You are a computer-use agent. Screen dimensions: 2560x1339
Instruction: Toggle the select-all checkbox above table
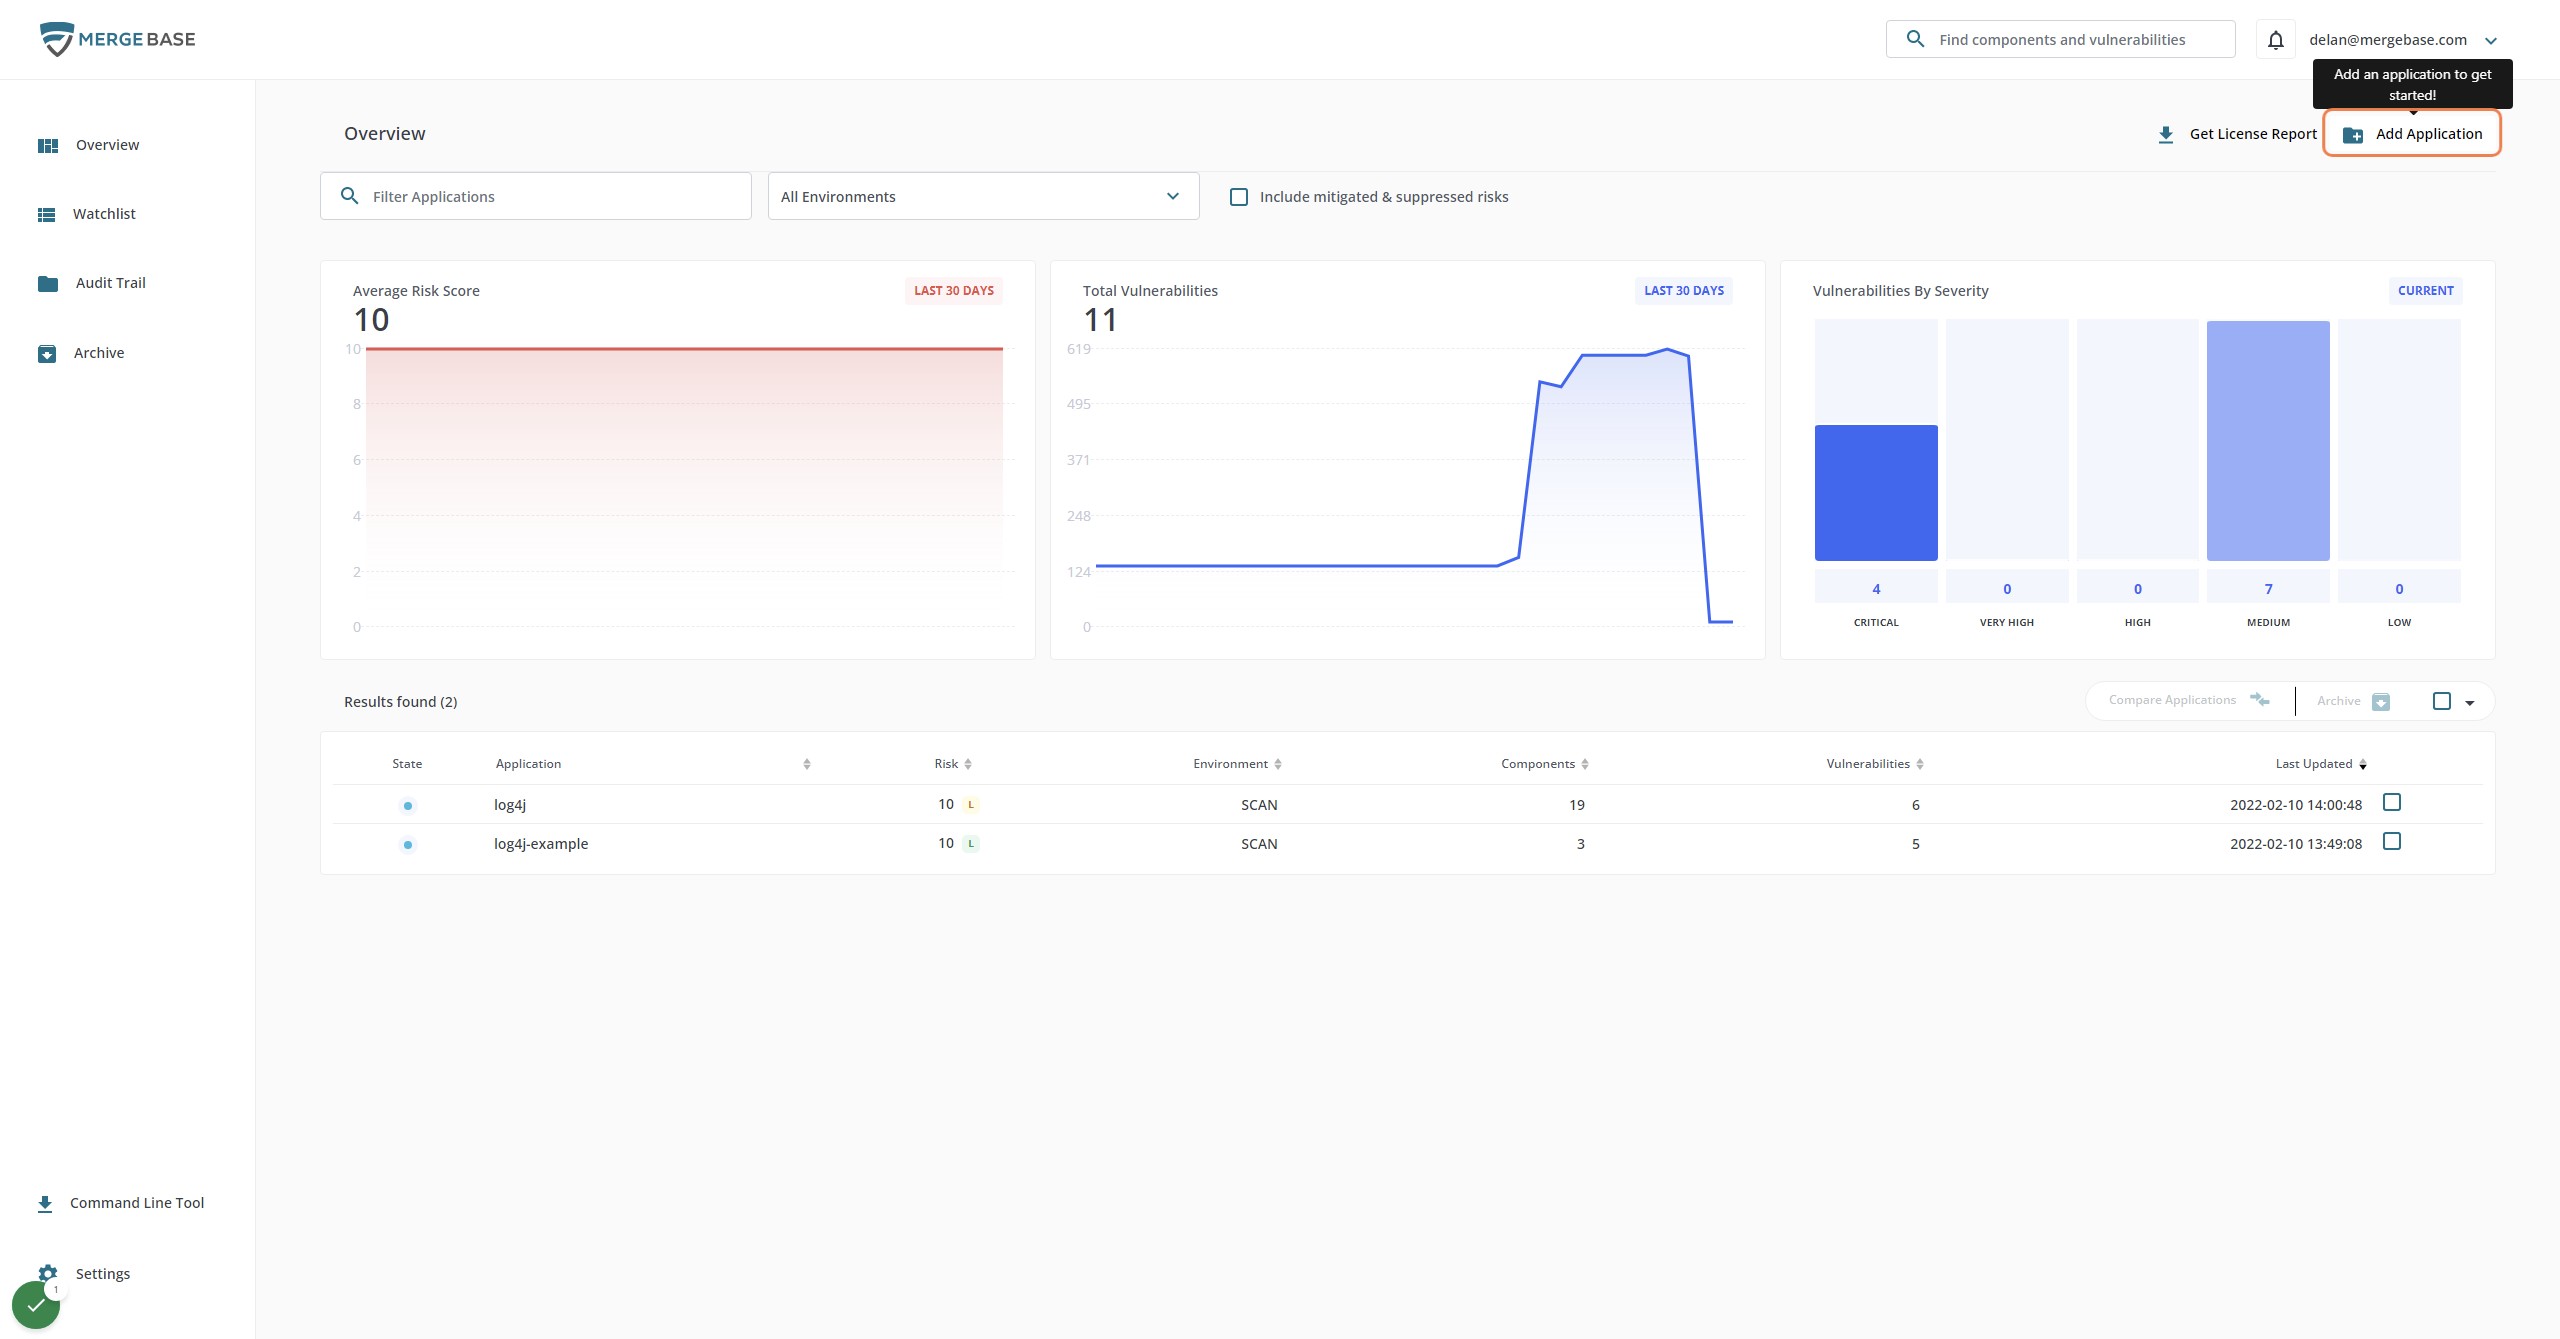pyautogui.click(x=2442, y=701)
